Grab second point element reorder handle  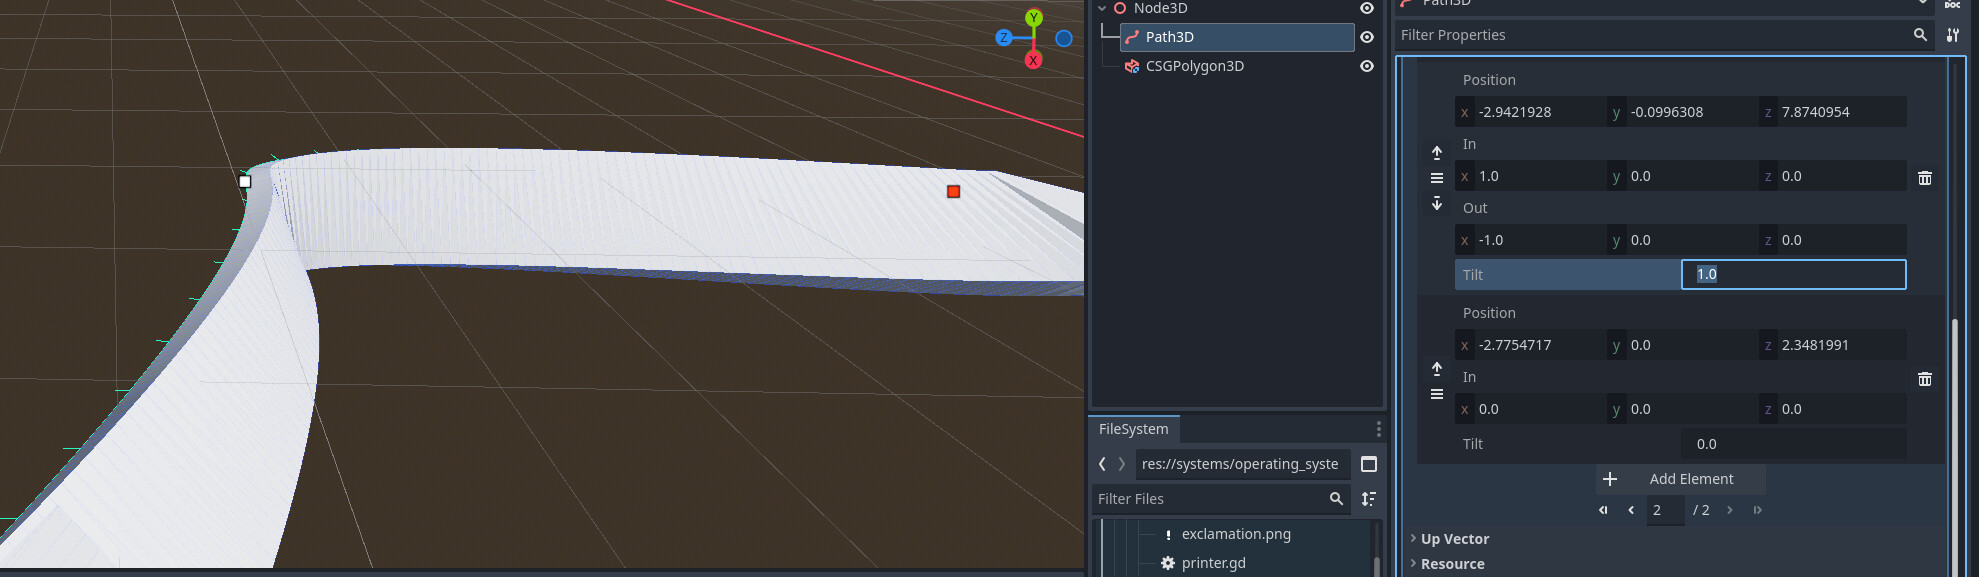[x=1437, y=394]
